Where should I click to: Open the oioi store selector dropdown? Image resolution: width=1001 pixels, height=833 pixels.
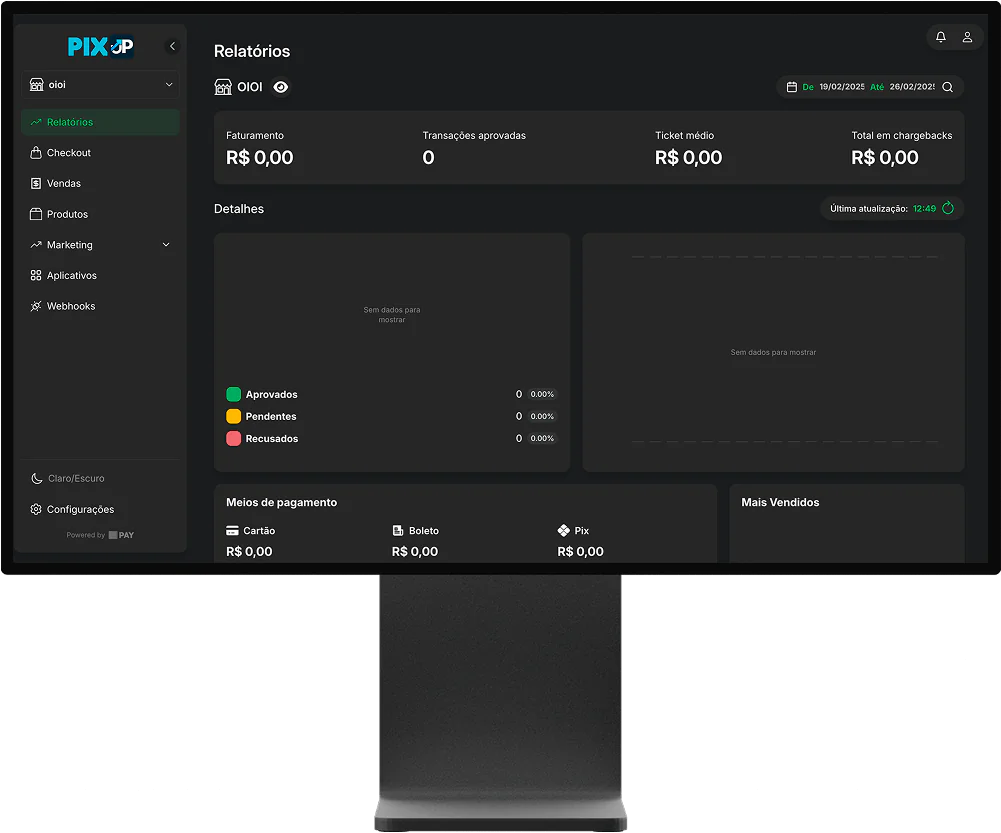pos(100,85)
